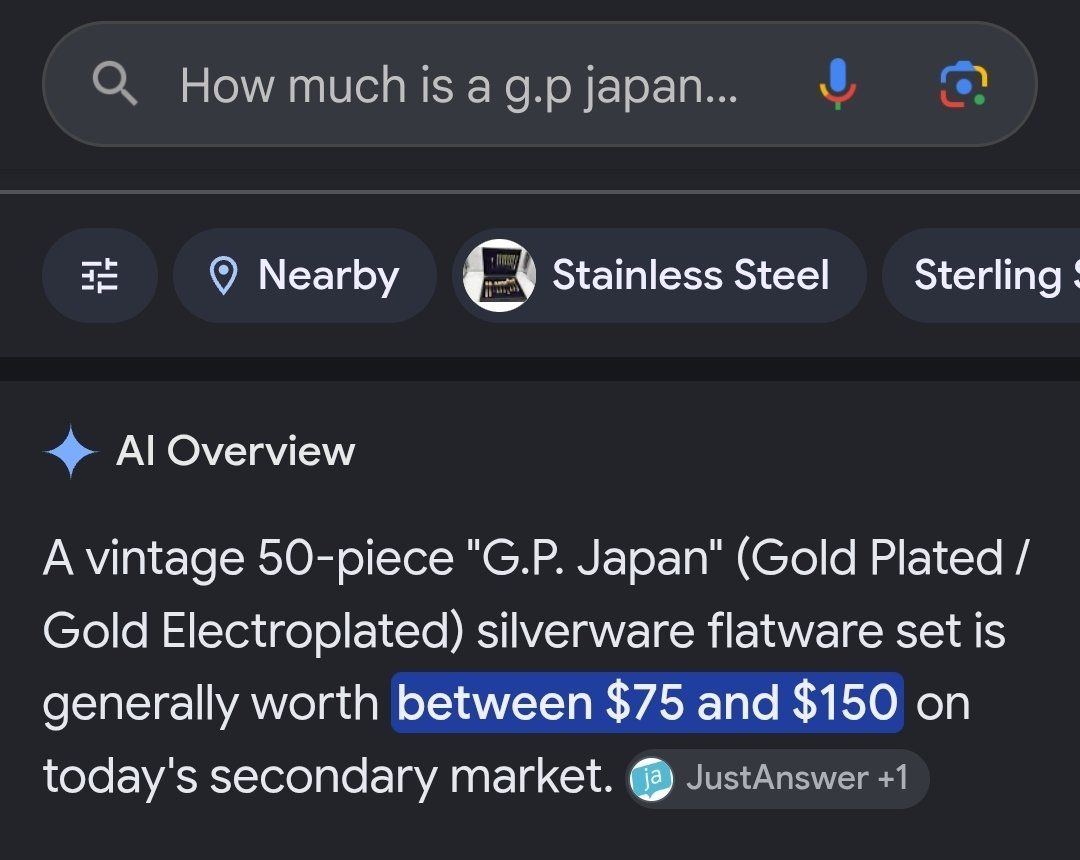This screenshot has height=860, width=1080.
Task: Click the 'A vintage 50-piece' opening text
Action: pos(248,558)
